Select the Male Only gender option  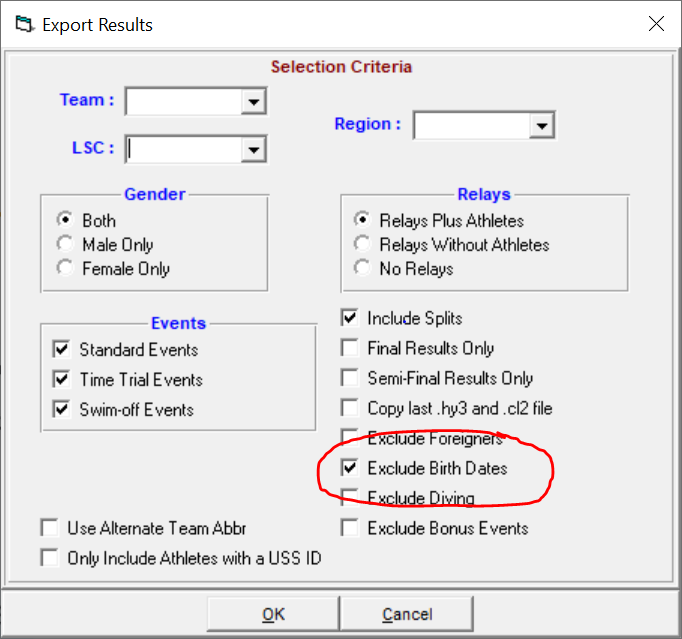click(x=65, y=244)
